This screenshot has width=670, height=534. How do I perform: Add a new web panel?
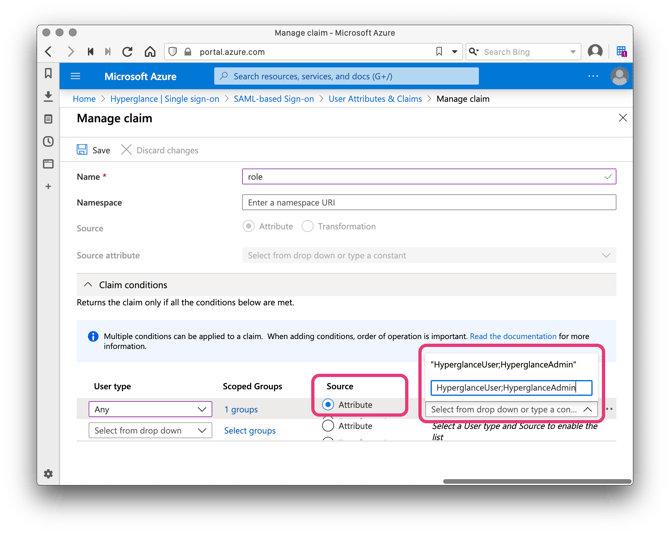(x=48, y=186)
